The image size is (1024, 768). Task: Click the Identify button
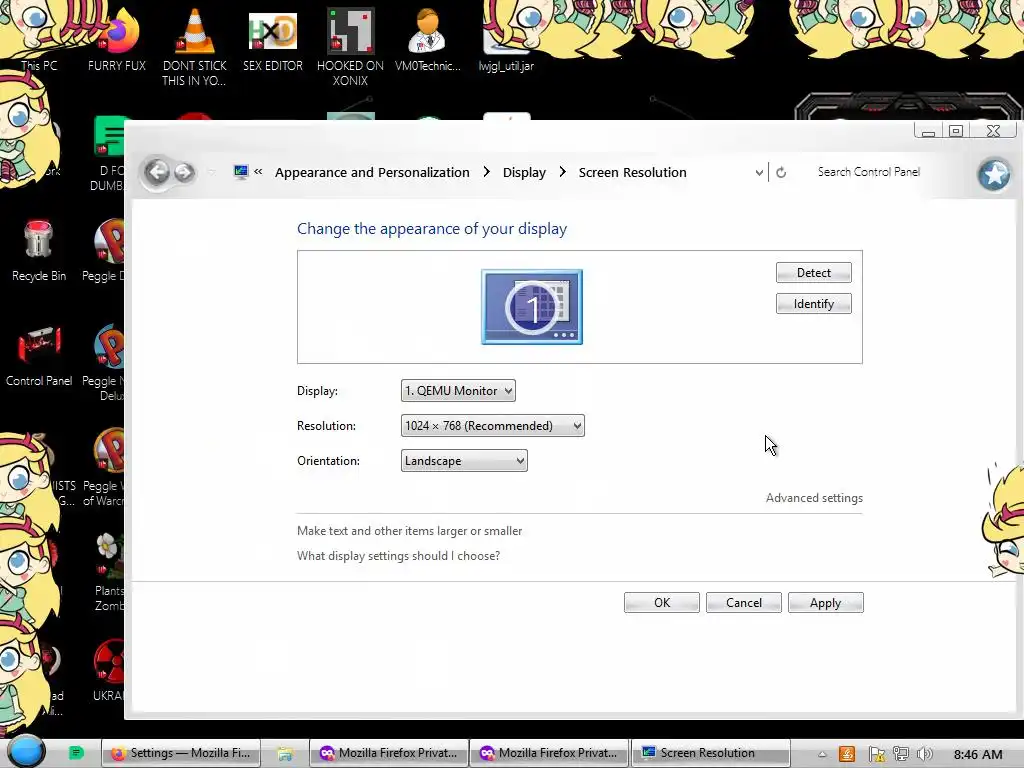coord(813,304)
